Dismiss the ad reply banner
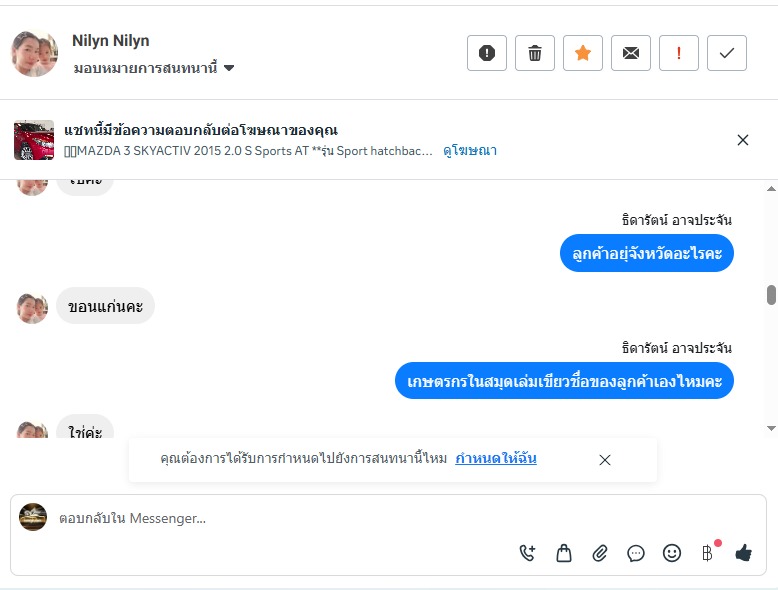 pos(743,140)
